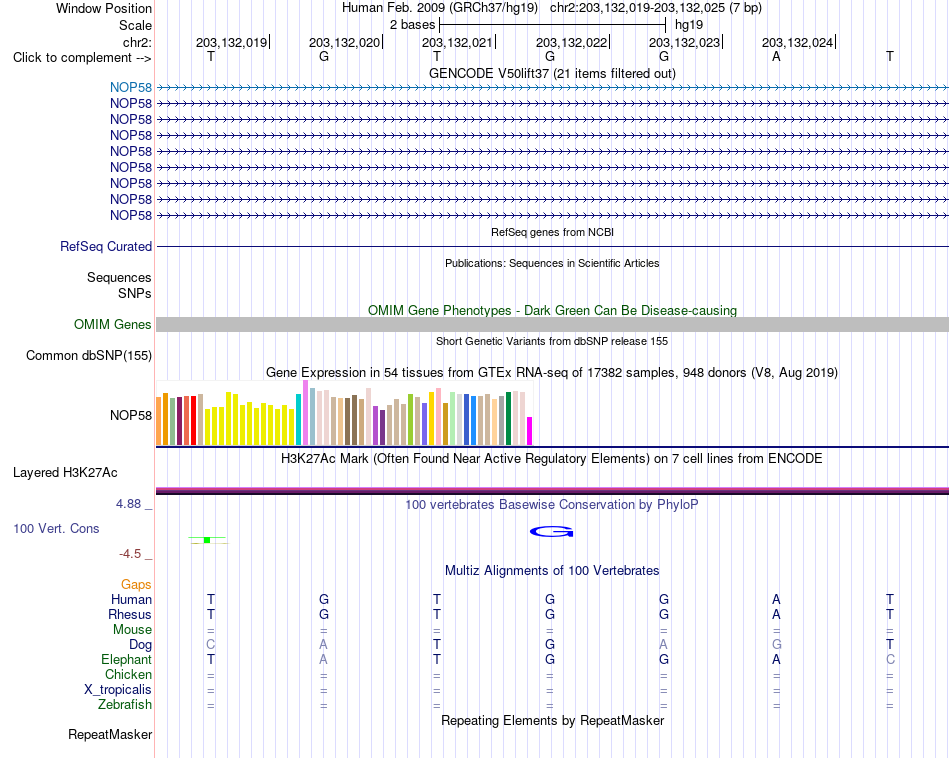950x758 pixels.
Task: Click the C base in the Dog row
Action: pyautogui.click(x=211, y=645)
